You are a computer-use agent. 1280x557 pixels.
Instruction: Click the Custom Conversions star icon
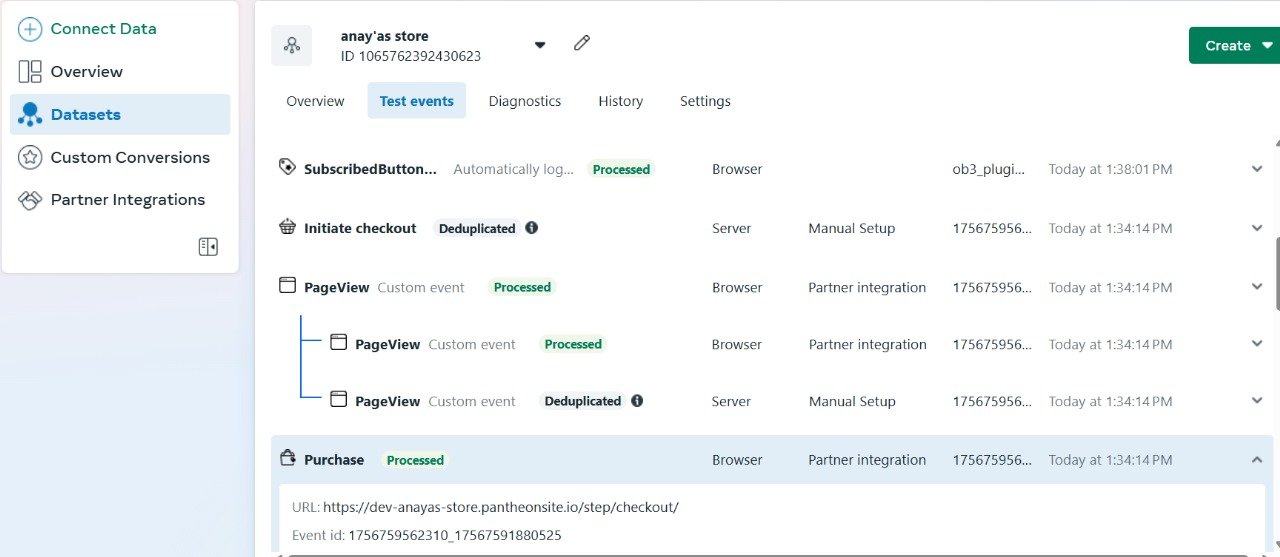30,157
